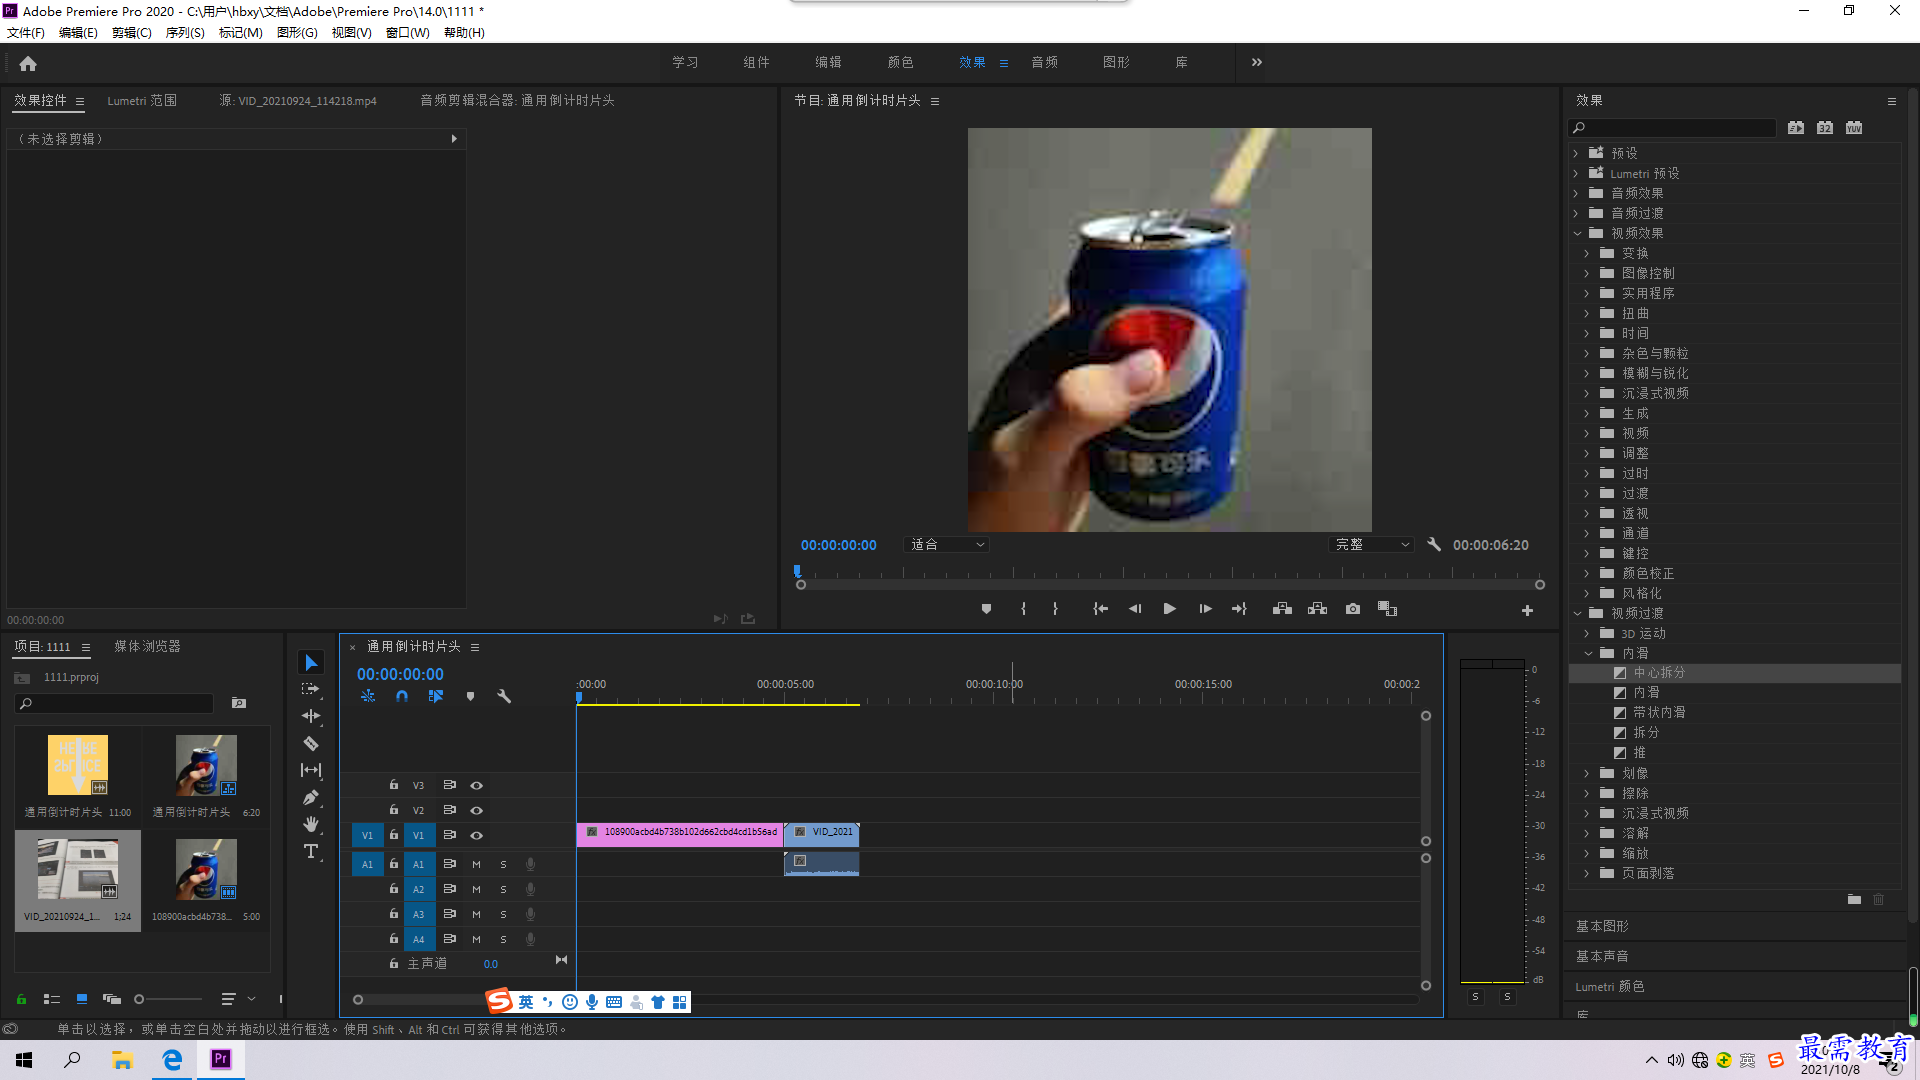Mute audio track A3

coord(476,914)
